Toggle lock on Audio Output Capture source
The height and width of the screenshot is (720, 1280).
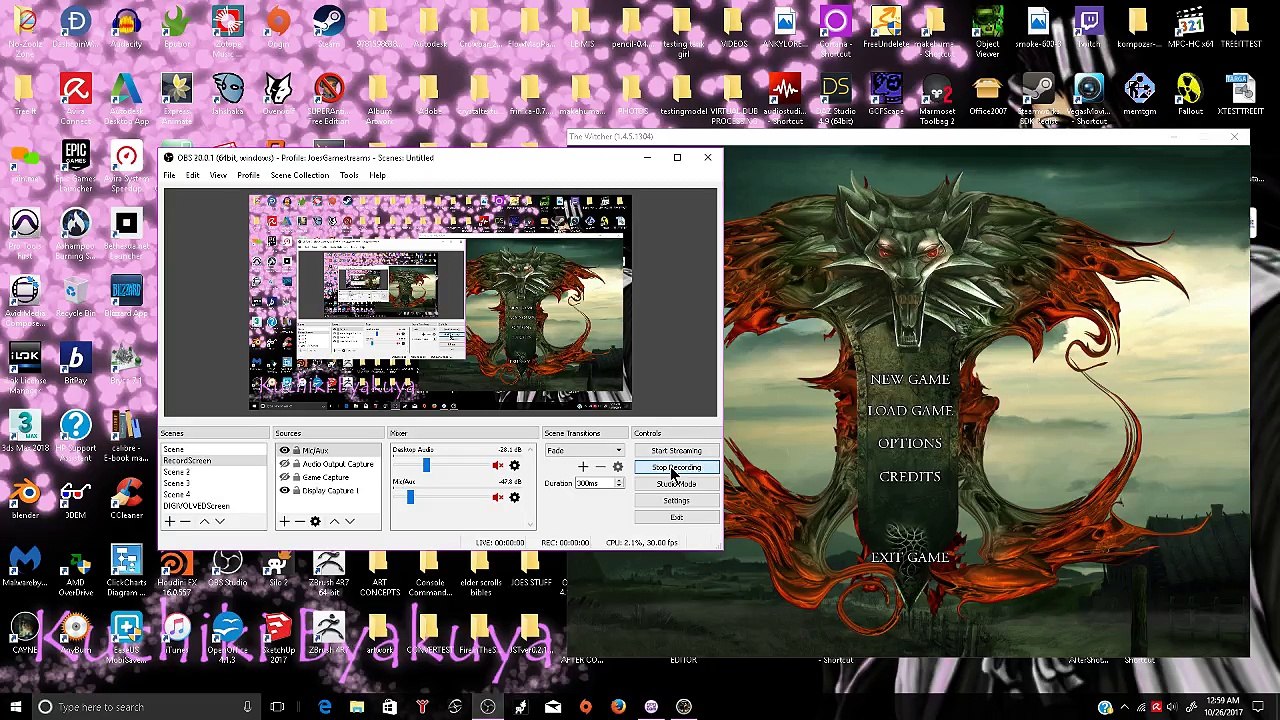click(x=296, y=464)
